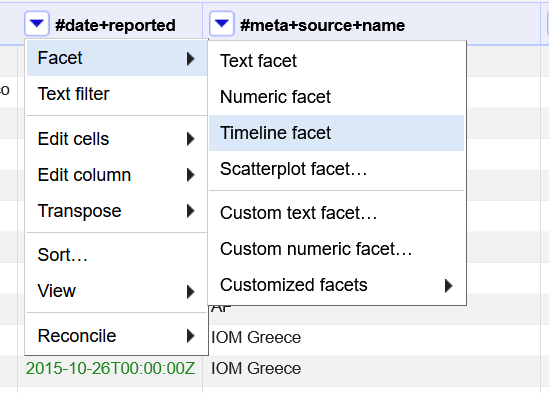Choose Custom numeric facet… option
This screenshot has width=549, height=393.
pyautogui.click(x=336, y=249)
